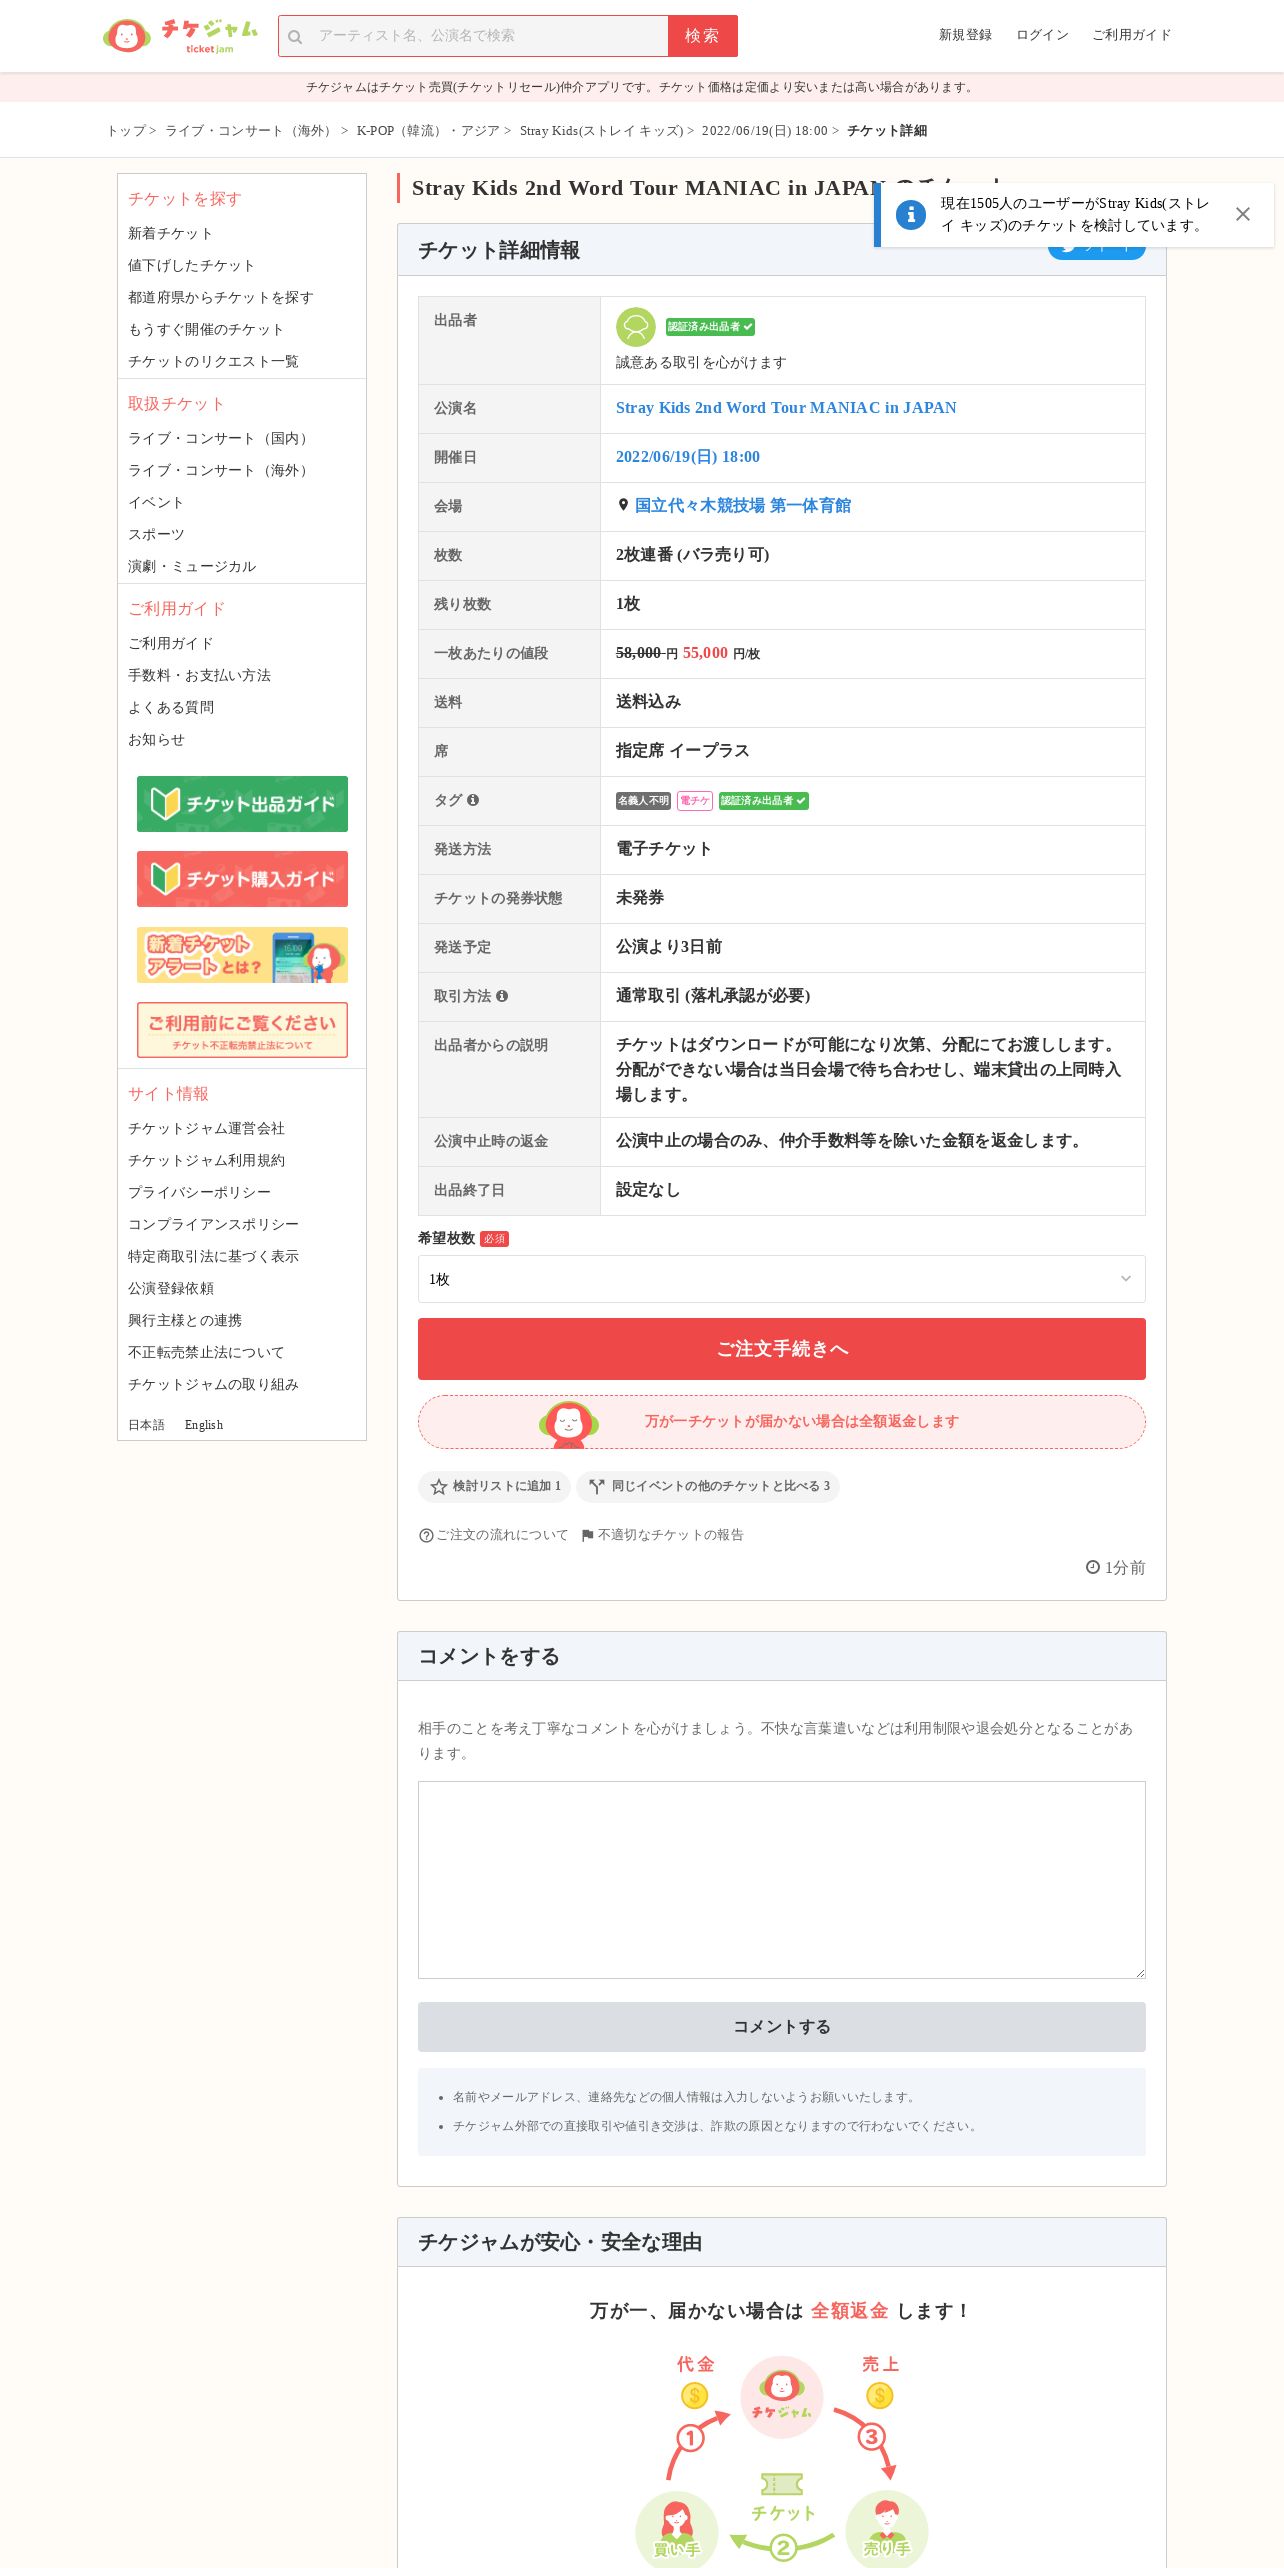This screenshot has width=1284, height=2568.
Task: Click K-POP（韓流）・アジア breadcrumb
Action: coord(428,131)
